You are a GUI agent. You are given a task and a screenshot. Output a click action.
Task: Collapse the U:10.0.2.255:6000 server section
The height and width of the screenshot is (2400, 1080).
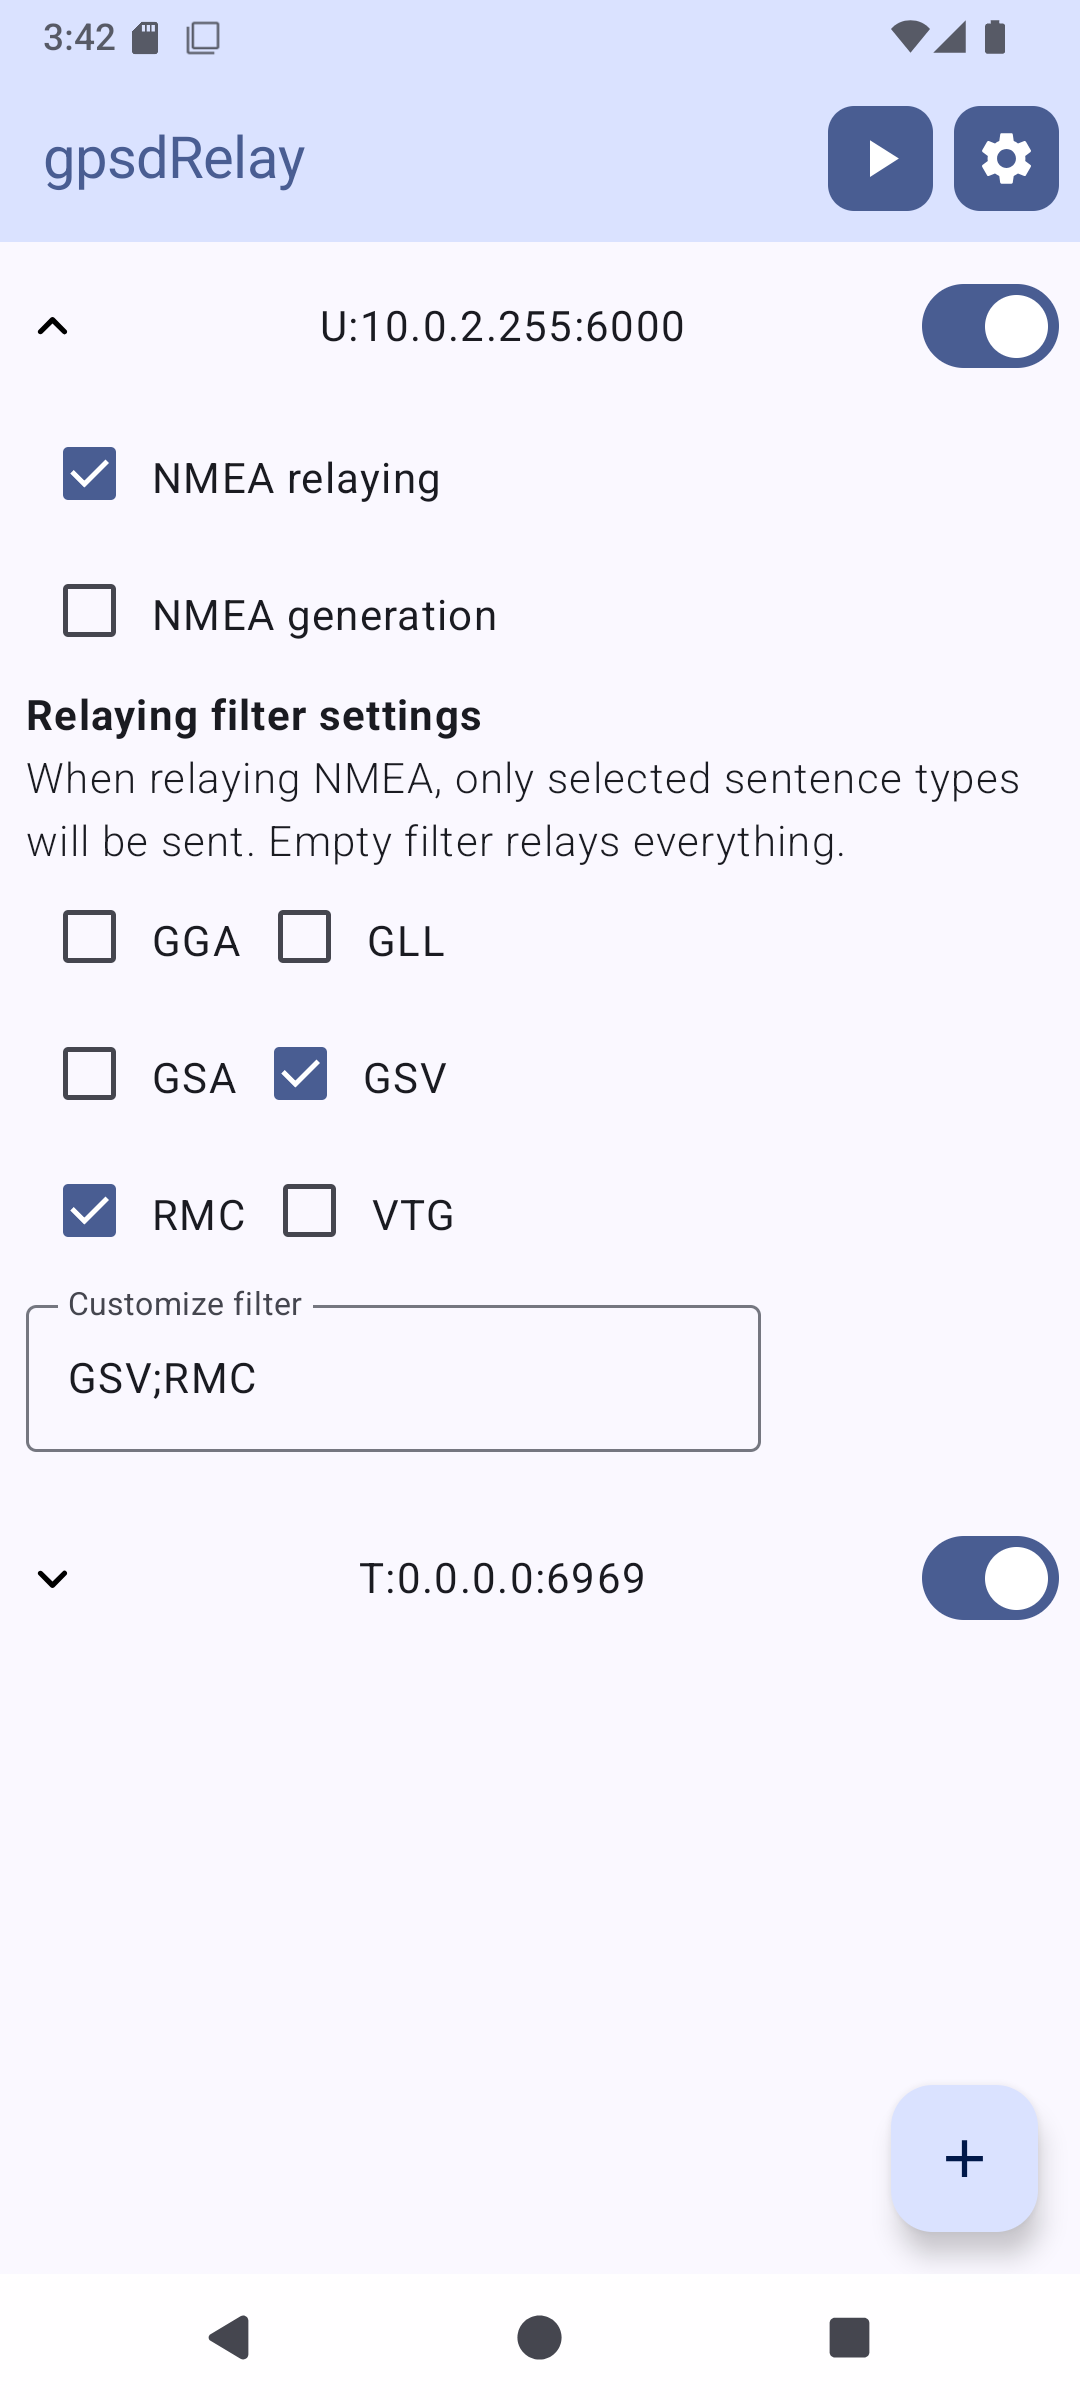(52, 326)
